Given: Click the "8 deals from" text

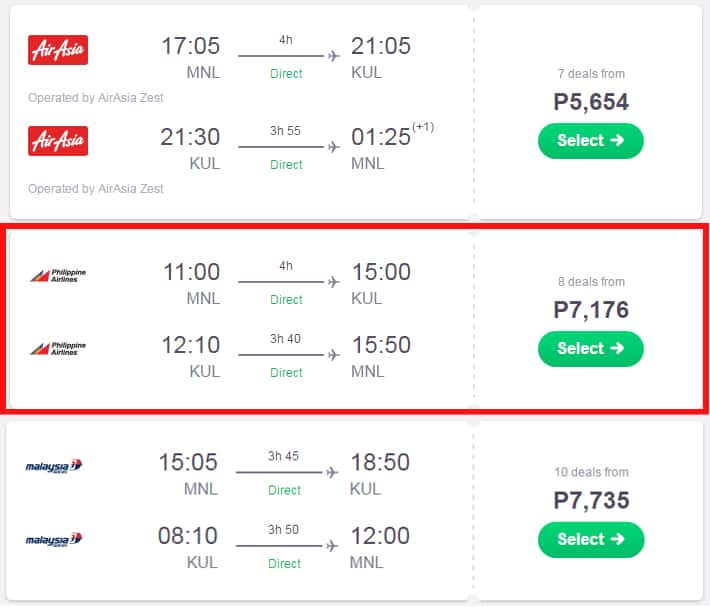Looking at the screenshot, I should pos(590,282).
